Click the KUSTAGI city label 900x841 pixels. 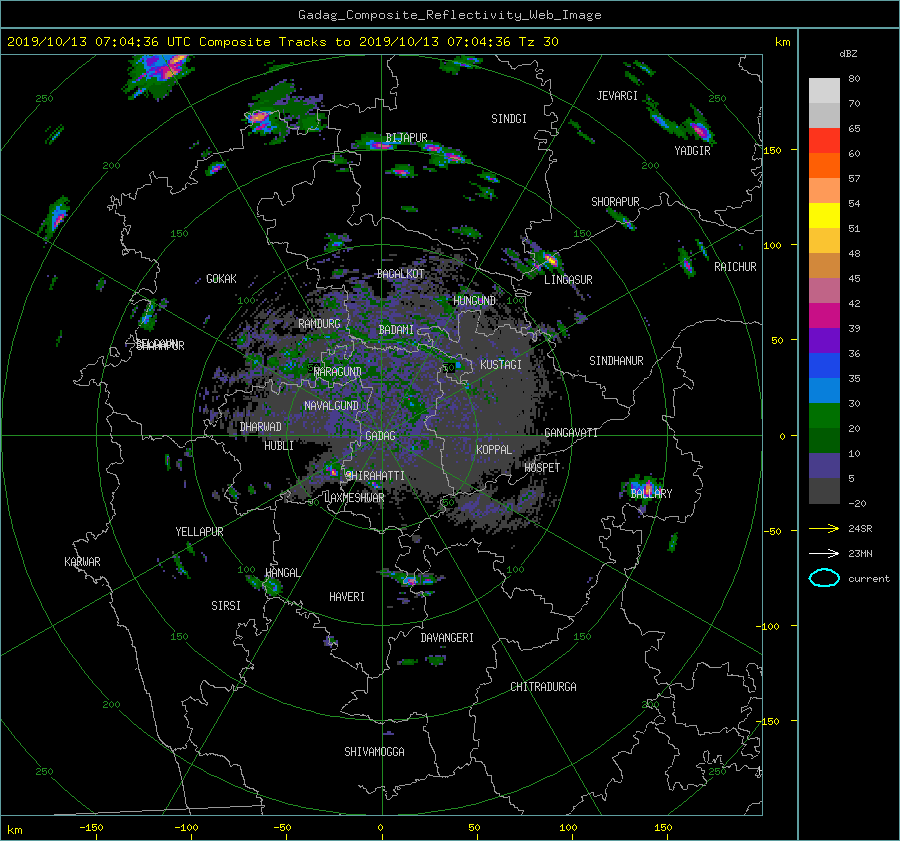[x=501, y=365]
